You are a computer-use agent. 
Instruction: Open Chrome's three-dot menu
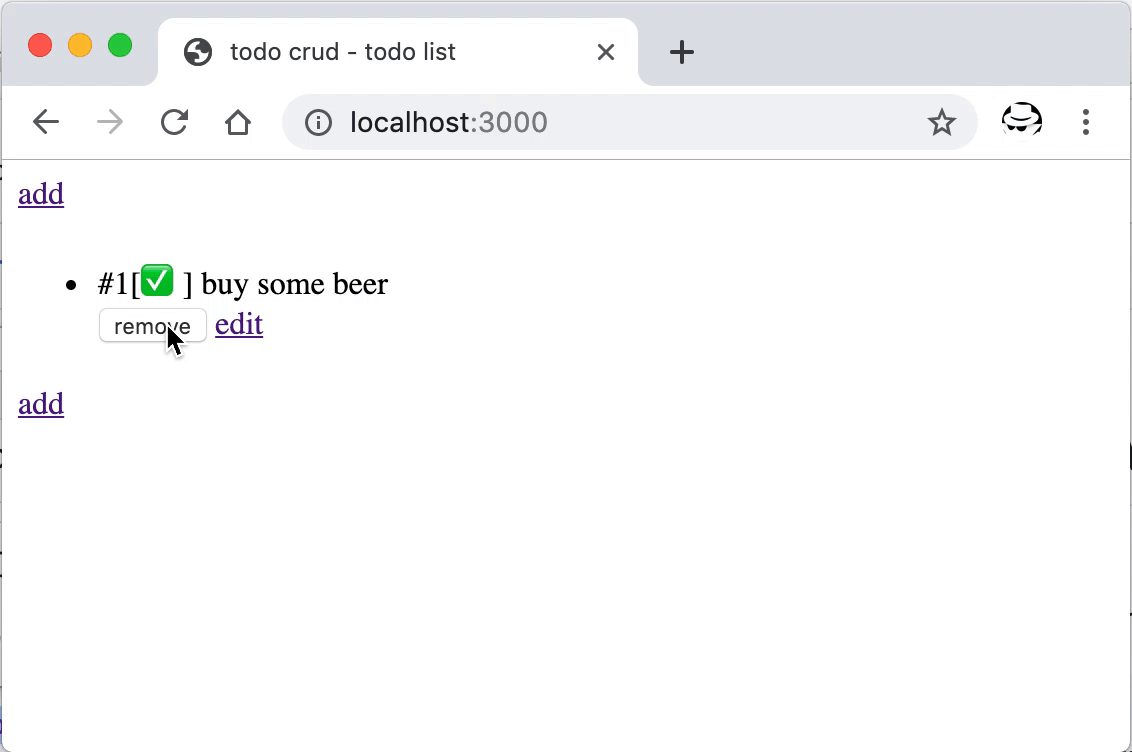click(1086, 122)
